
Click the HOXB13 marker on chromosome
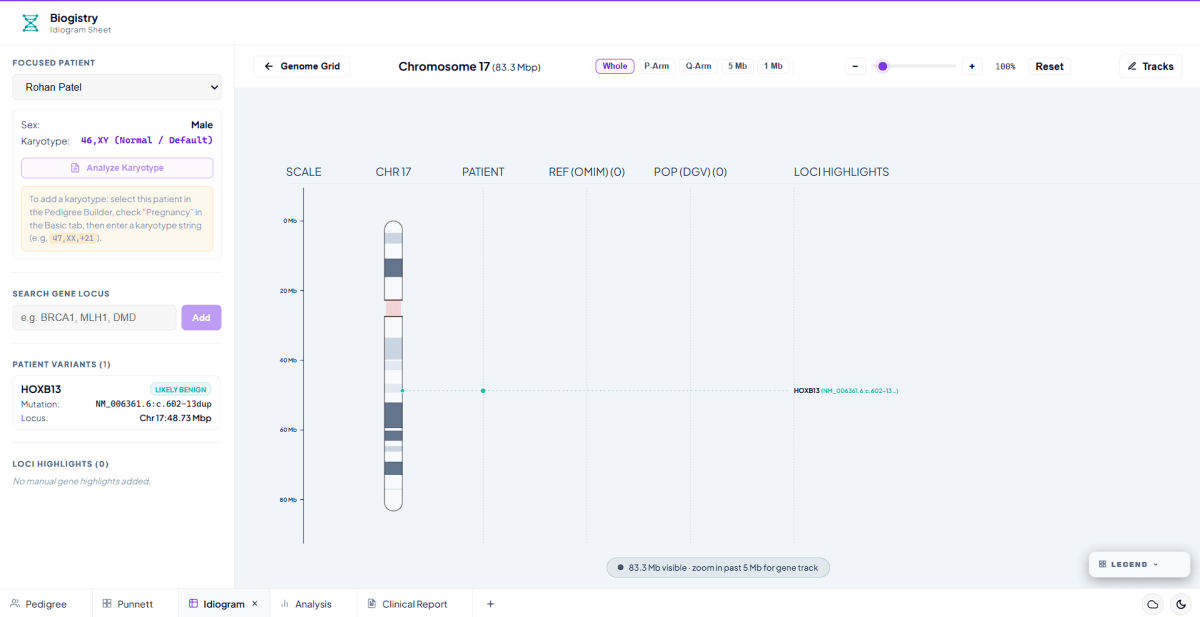pyautogui.click(x=402, y=390)
